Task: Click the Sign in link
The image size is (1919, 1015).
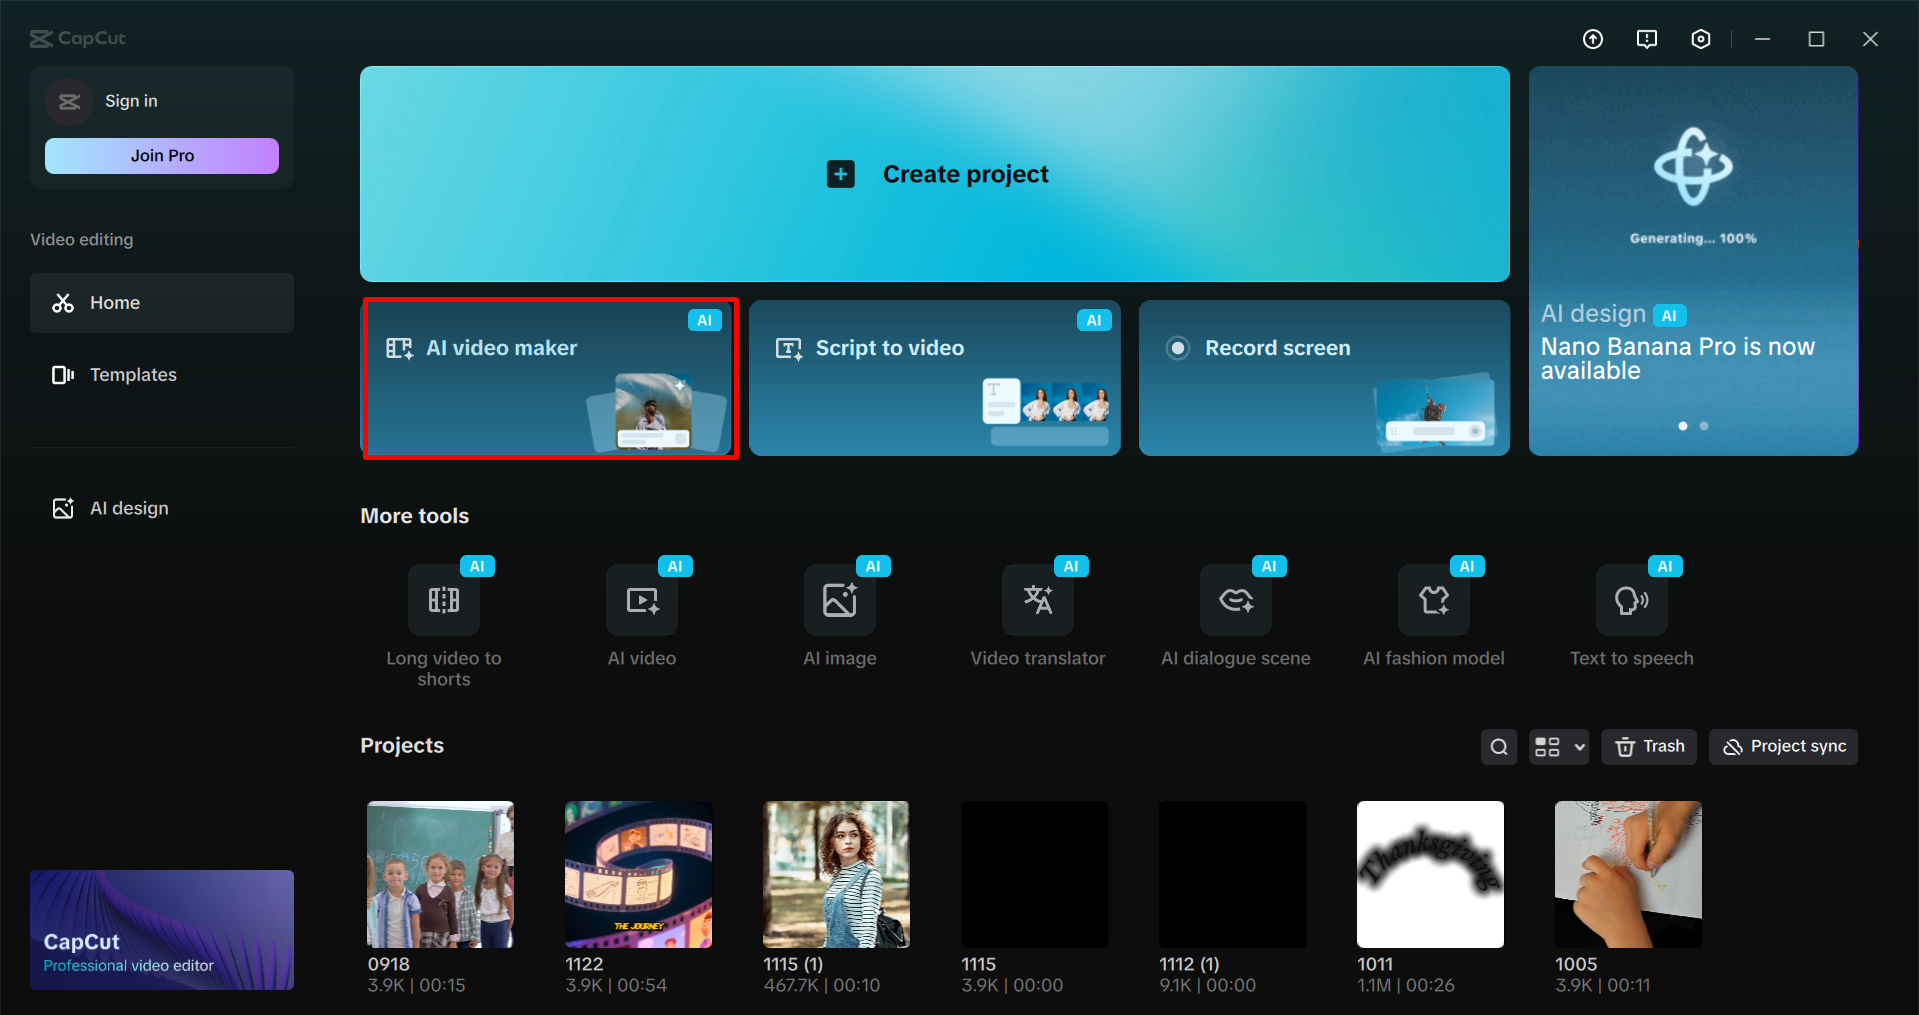Action: [131, 101]
